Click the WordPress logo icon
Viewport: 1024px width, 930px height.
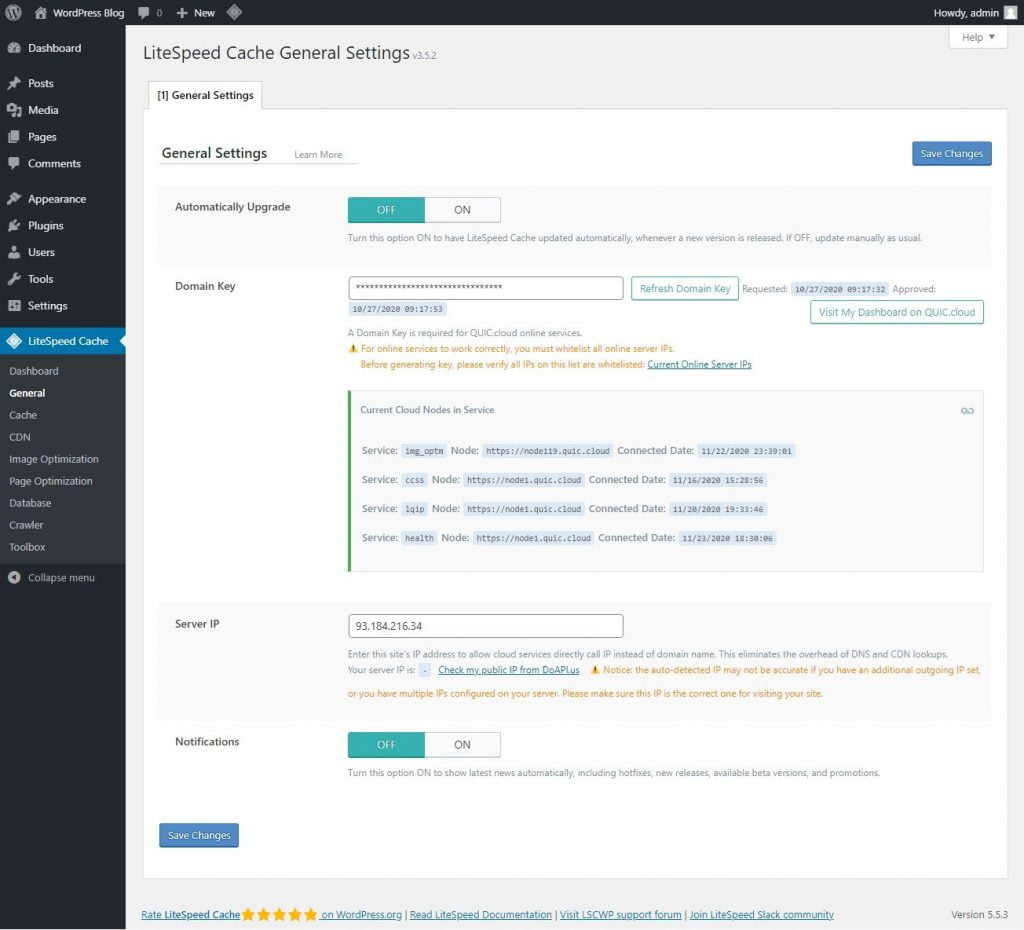[13, 12]
